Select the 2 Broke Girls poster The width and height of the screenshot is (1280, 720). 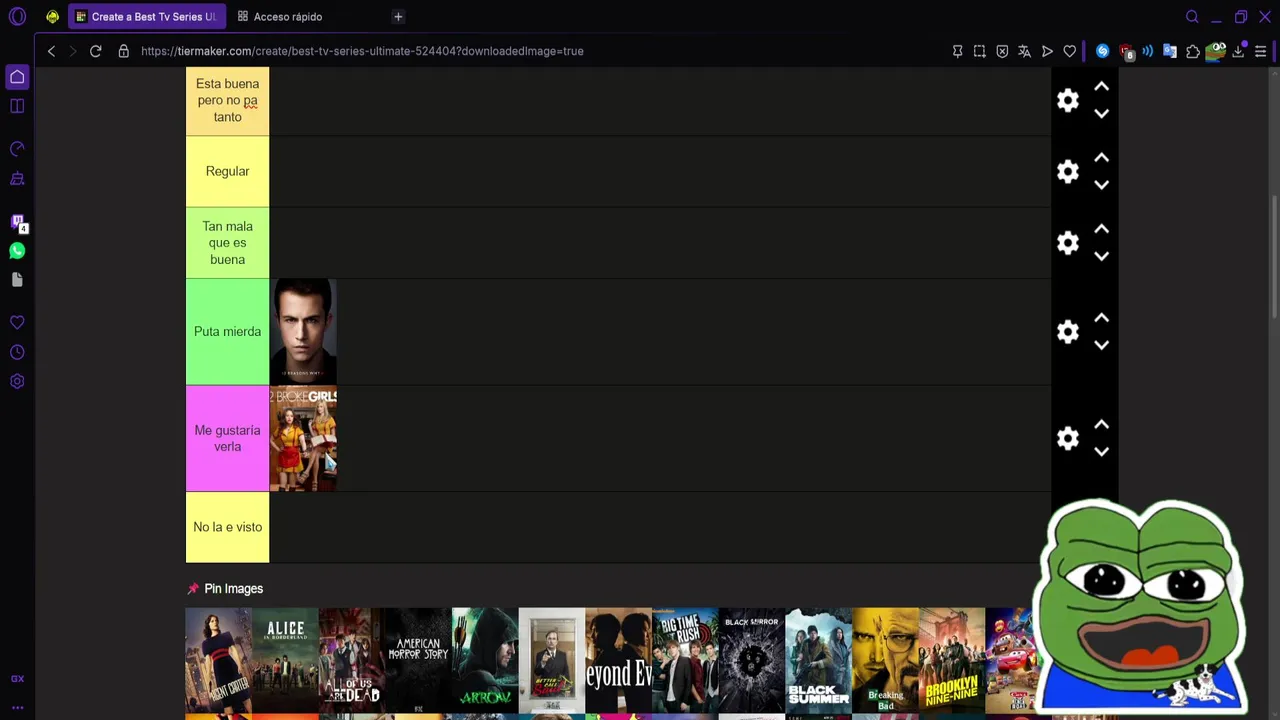pyautogui.click(x=303, y=438)
